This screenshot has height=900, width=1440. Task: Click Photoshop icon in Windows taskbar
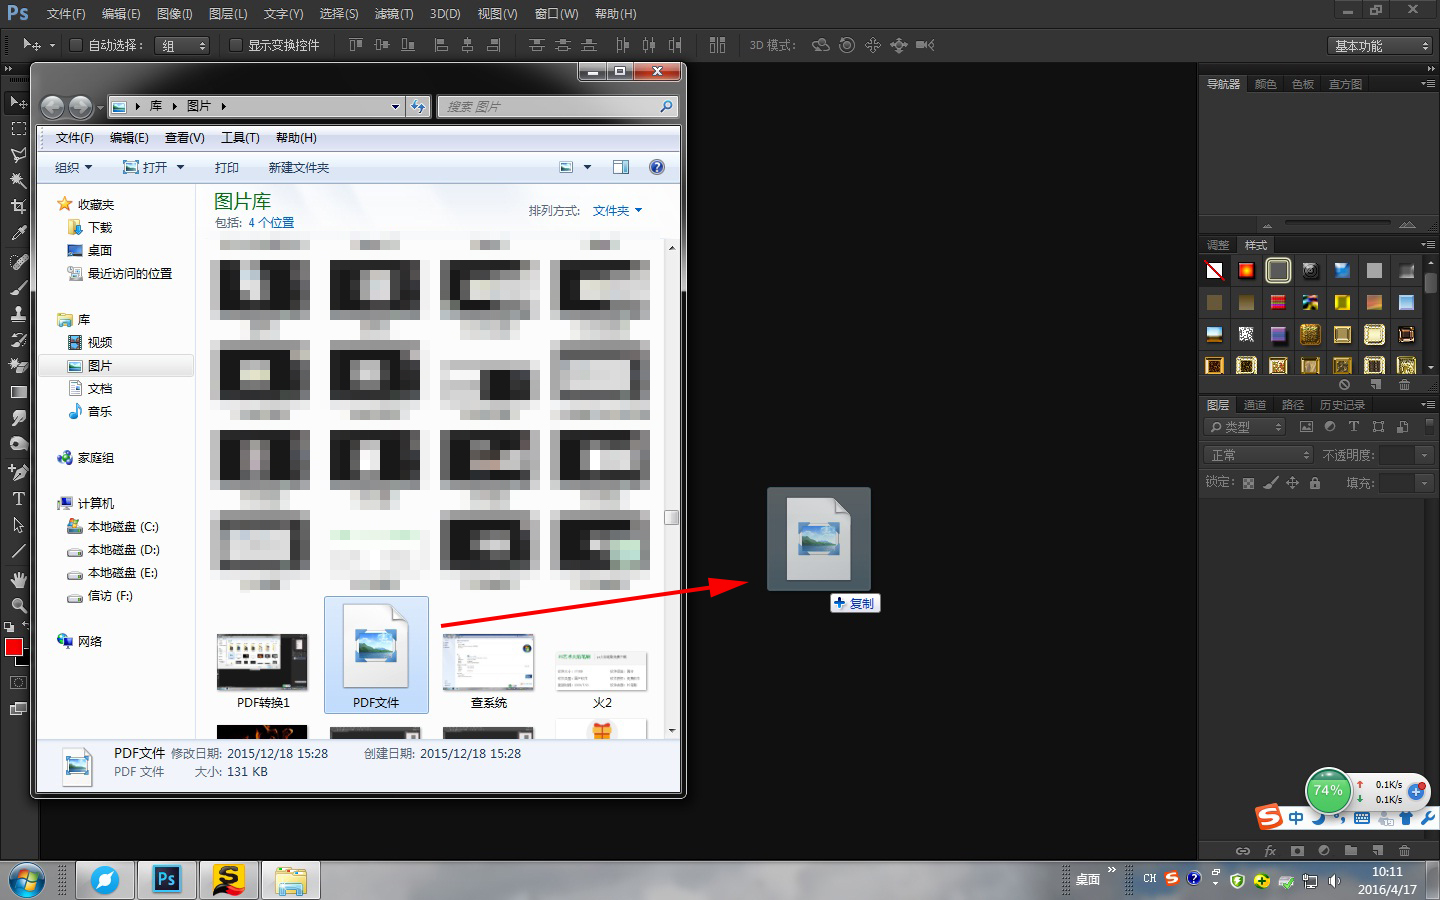point(167,880)
